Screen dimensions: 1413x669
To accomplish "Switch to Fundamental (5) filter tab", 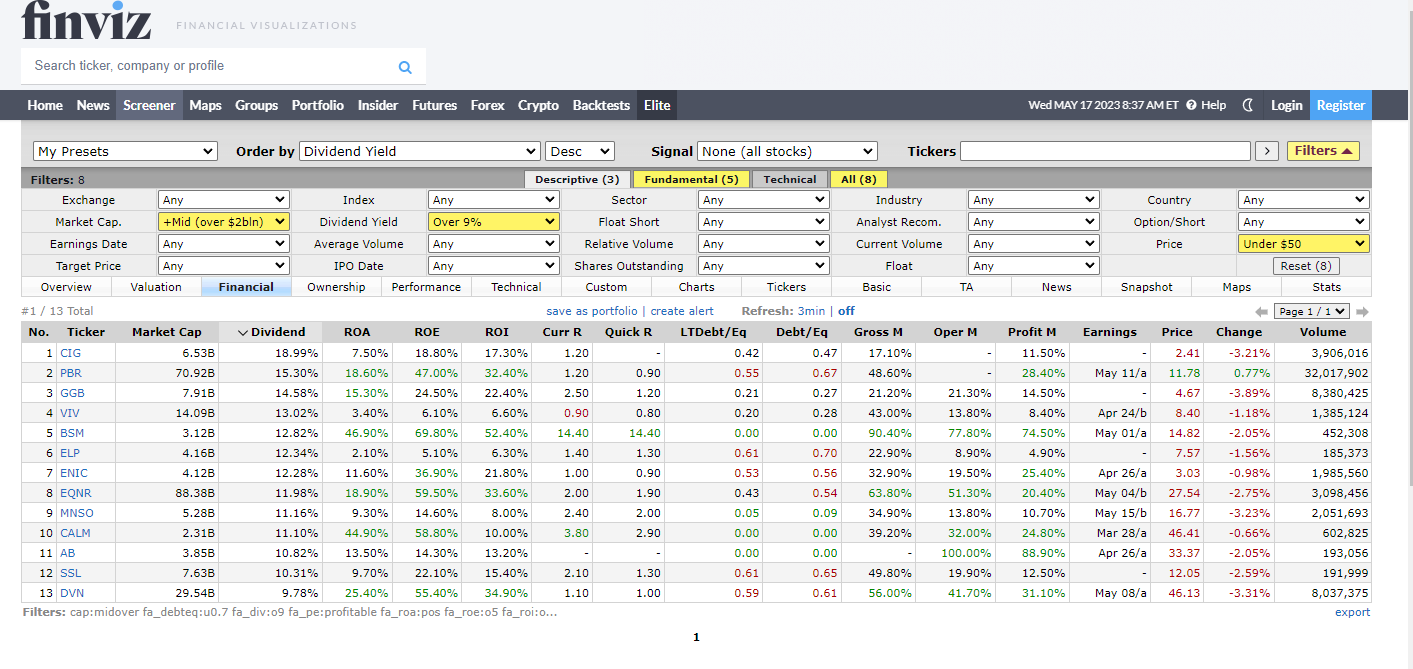I will pos(691,180).
